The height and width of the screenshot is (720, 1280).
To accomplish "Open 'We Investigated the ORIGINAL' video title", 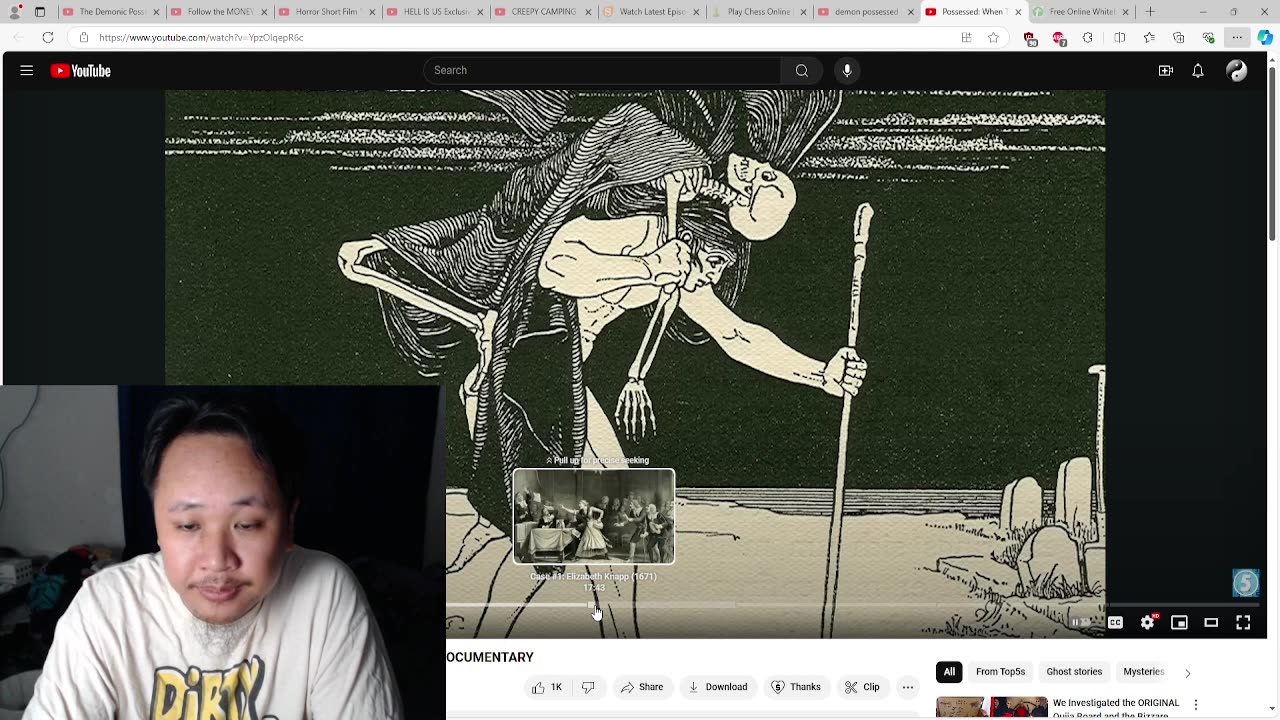I will 1116,703.
